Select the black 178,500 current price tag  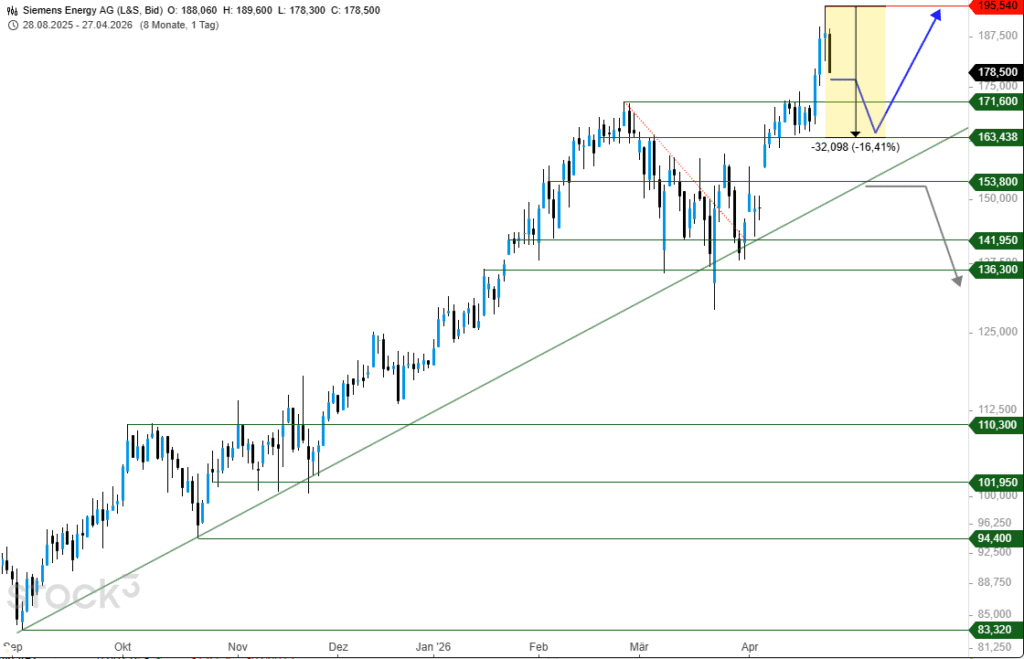pyautogui.click(x=996, y=72)
